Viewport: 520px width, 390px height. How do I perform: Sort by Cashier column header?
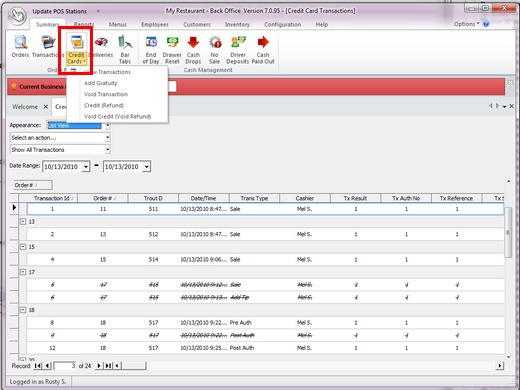(x=305, y=198)
